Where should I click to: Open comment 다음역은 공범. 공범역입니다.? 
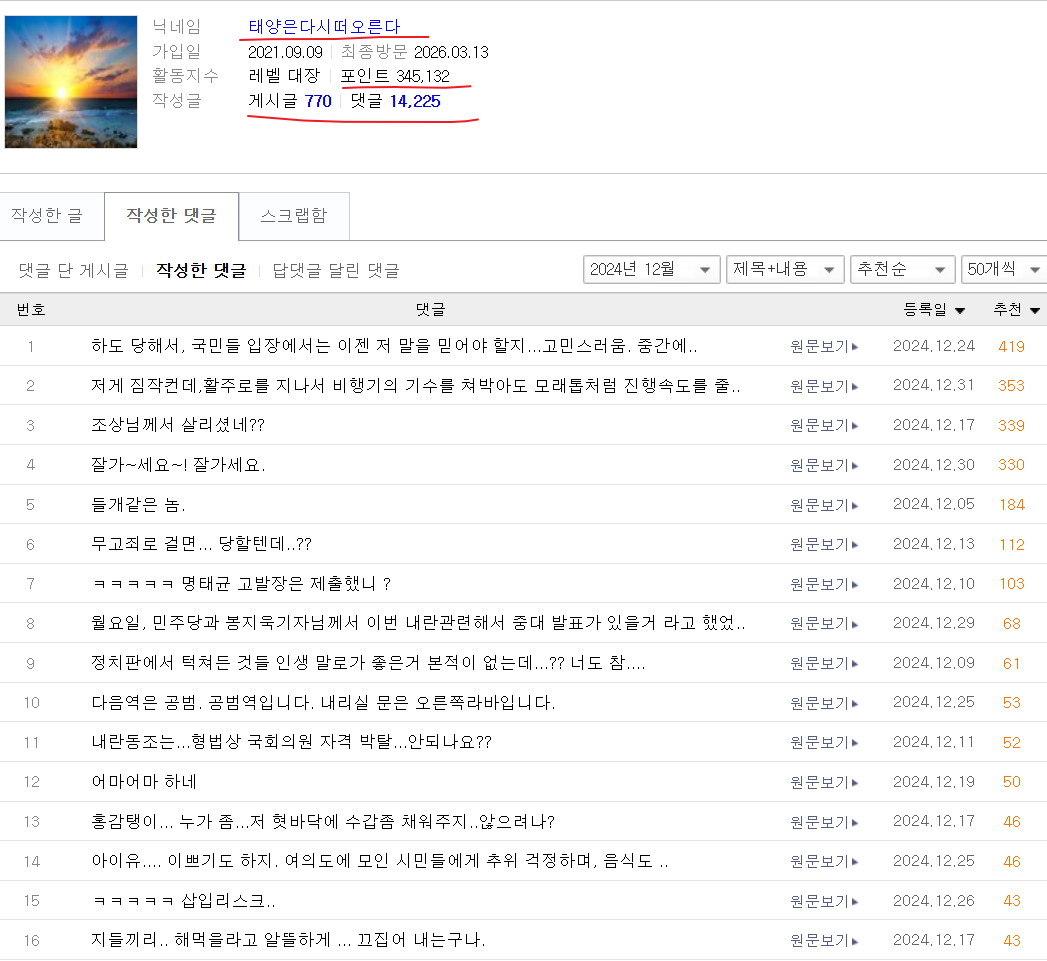(x=323, y=703)
